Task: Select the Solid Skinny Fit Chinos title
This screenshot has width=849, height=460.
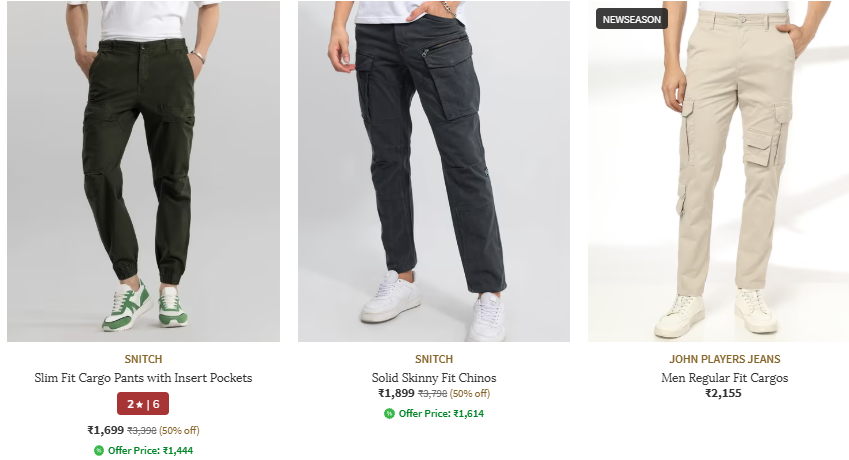Action: click(433, 378)
